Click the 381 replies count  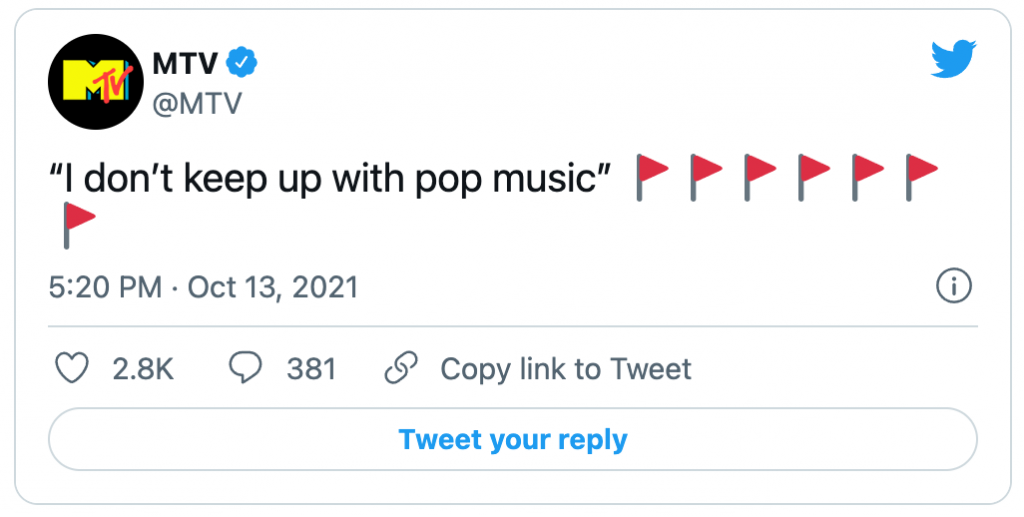(x=311, y=369)
